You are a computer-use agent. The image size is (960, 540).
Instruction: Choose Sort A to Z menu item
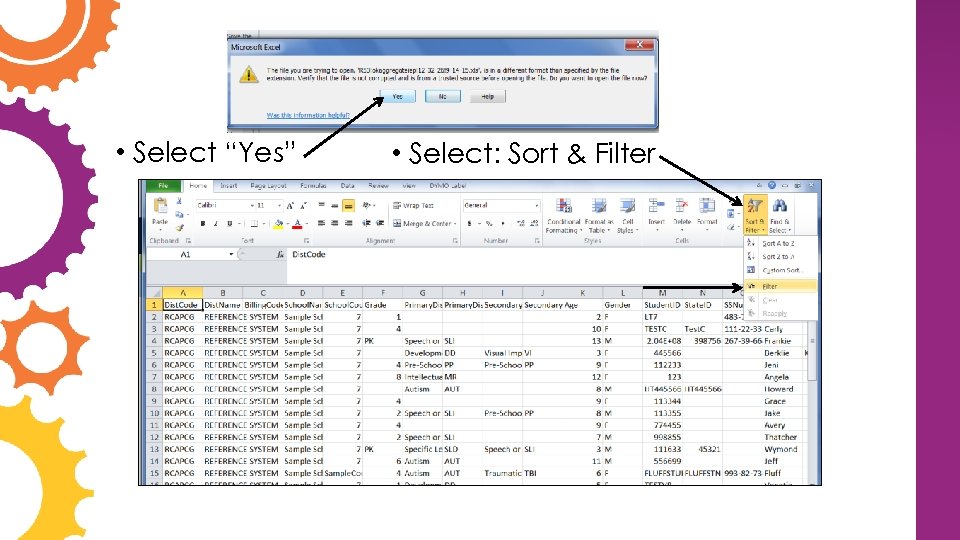(x=781, y=243)
